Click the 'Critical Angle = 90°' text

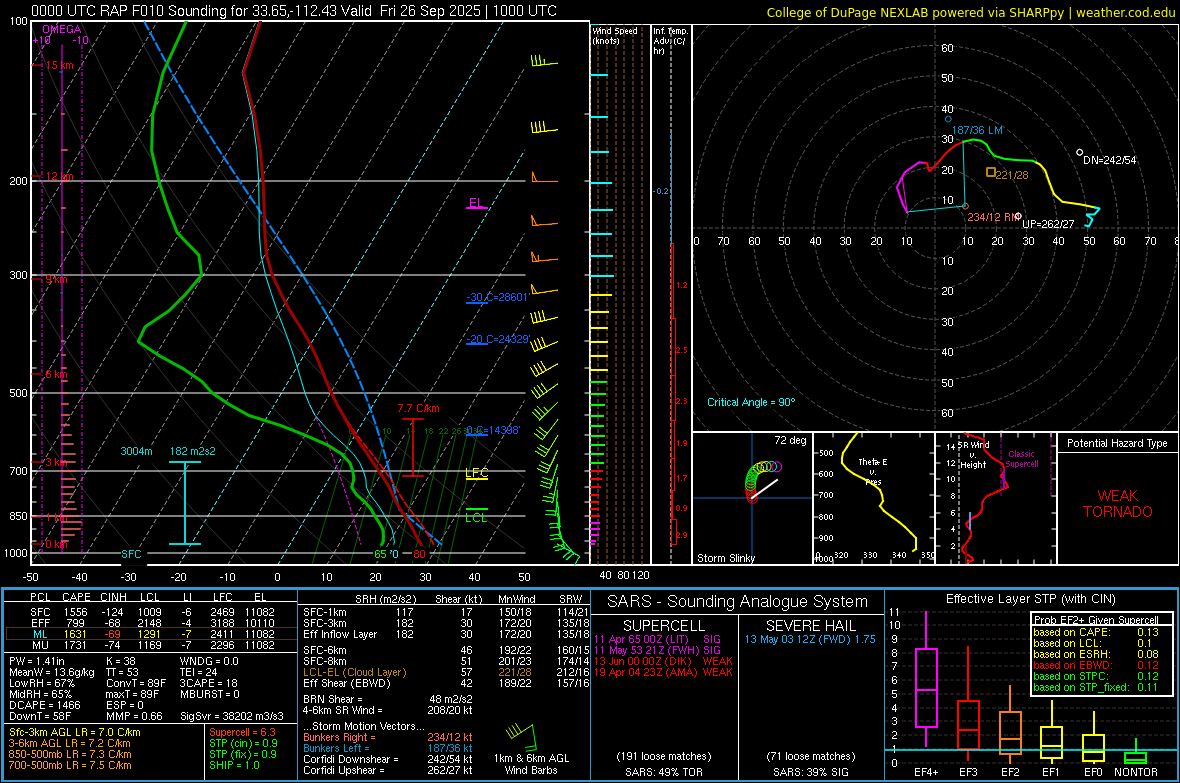tap(751, 402)
